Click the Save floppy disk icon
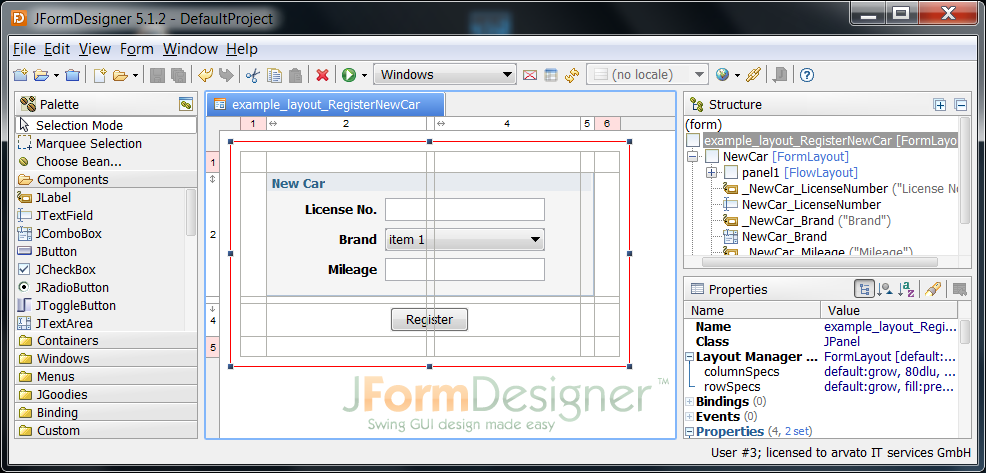This screenshot has height=473, width=986. click(157, 75)
